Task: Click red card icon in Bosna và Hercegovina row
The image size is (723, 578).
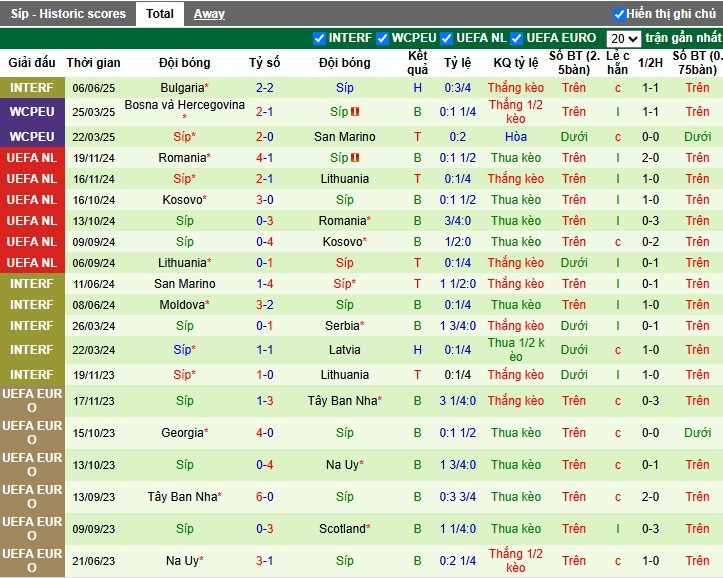Action: [355, 112]
